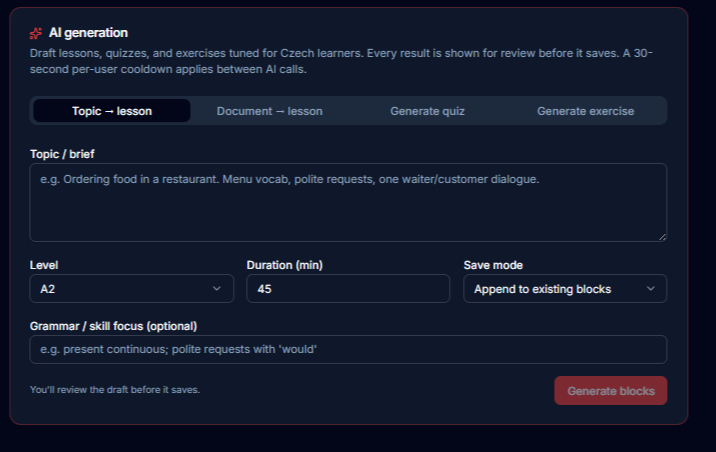Click the Grammar / skill focus input
716x452 pixels.
[348, 349]
